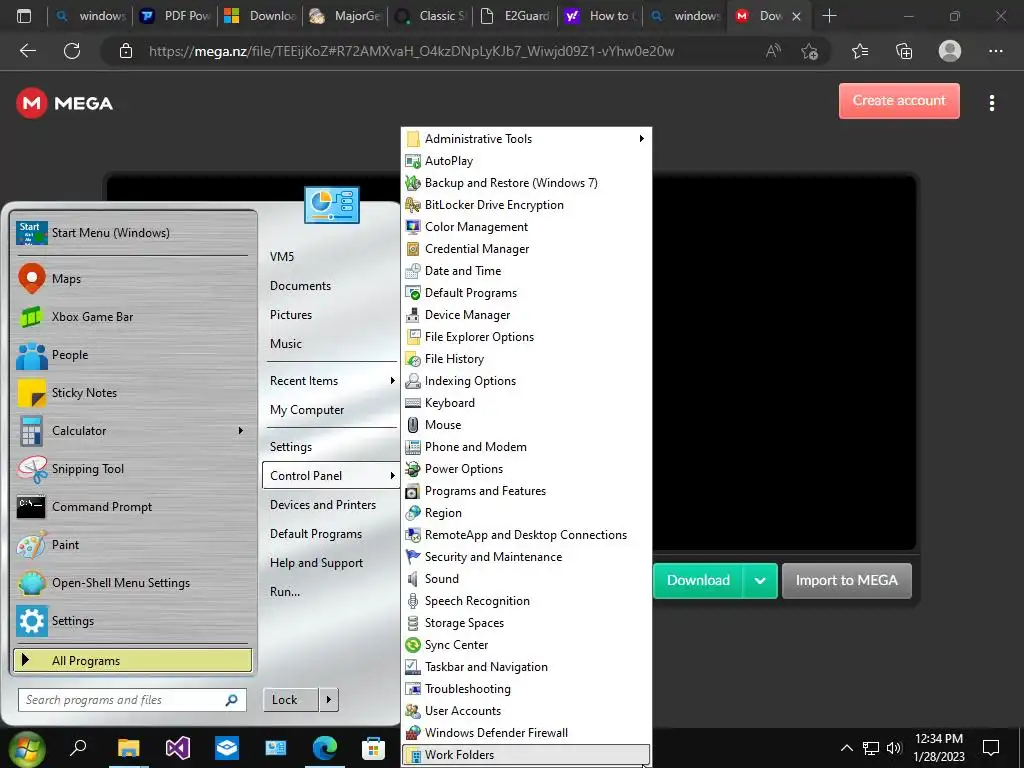Open Pictures folder entry
The height and width of the screenshot is (768, 1024).
[330, 315]
